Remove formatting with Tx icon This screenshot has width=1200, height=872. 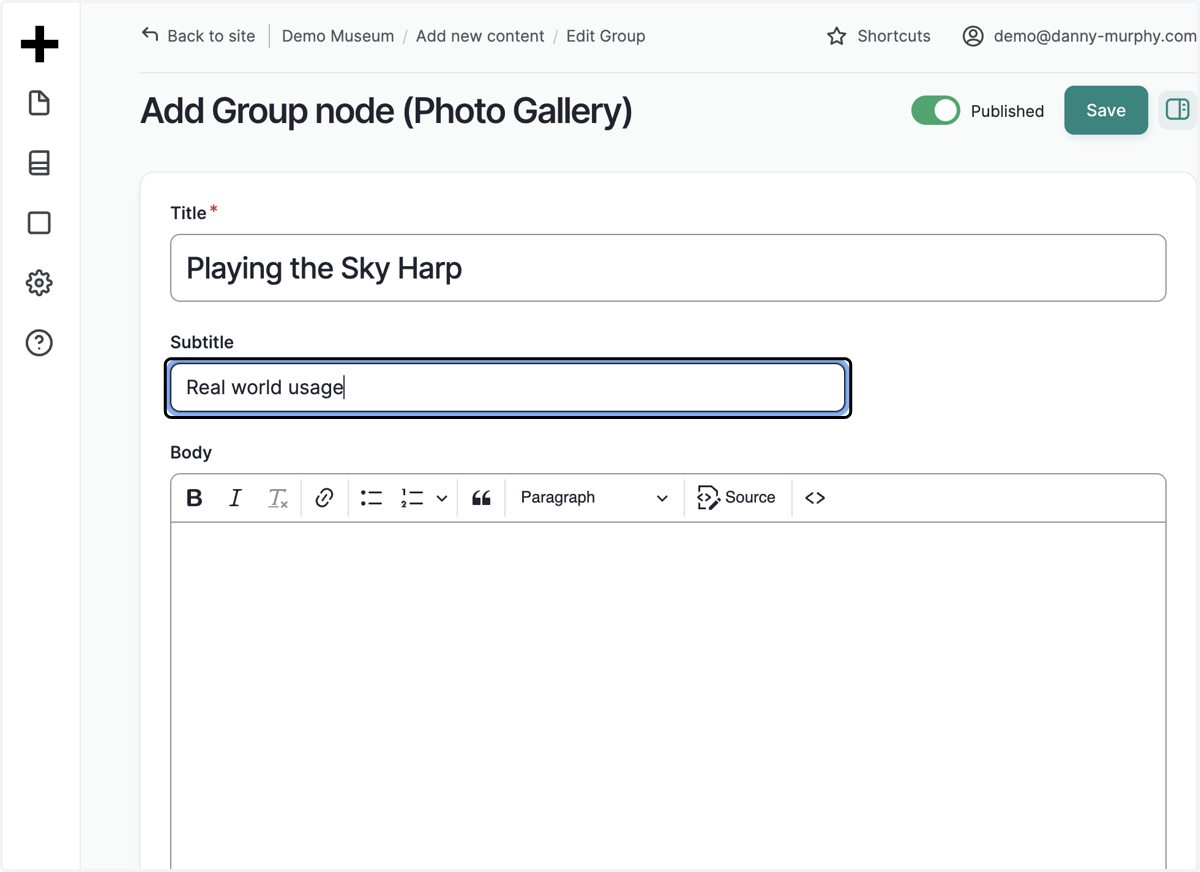point(278,498)
